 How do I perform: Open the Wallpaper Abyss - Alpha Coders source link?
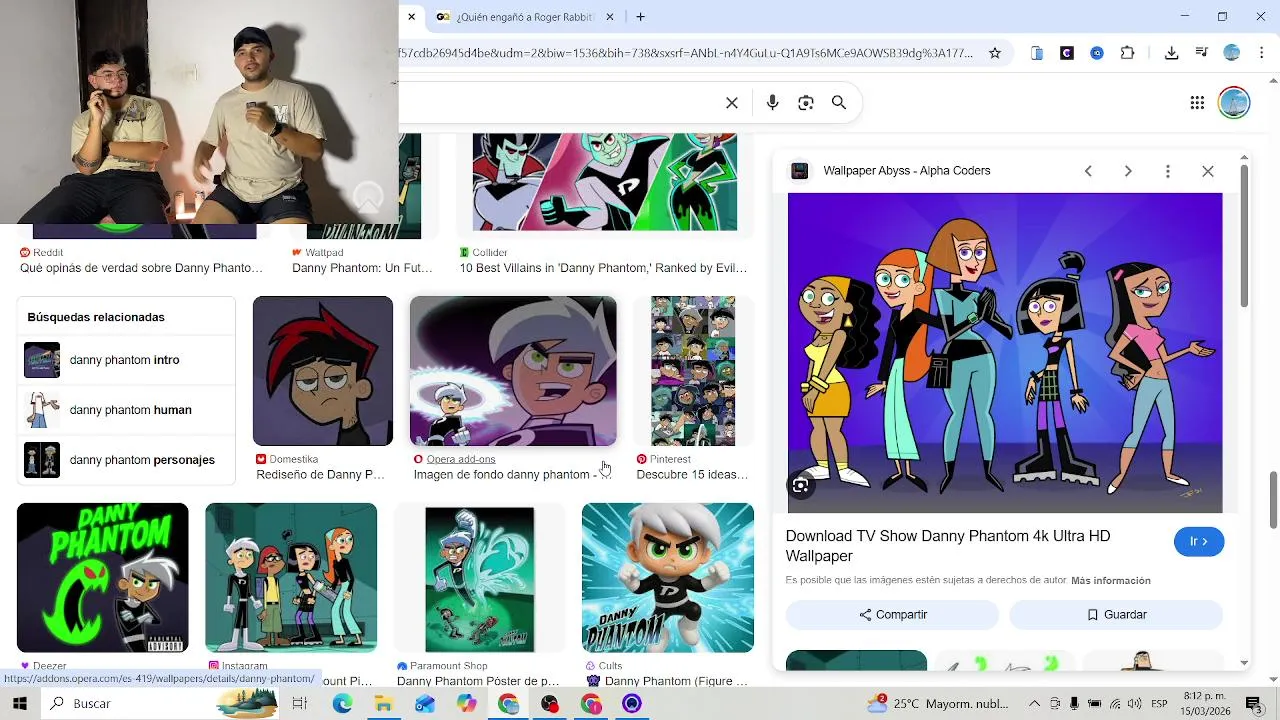pos(906,171)
